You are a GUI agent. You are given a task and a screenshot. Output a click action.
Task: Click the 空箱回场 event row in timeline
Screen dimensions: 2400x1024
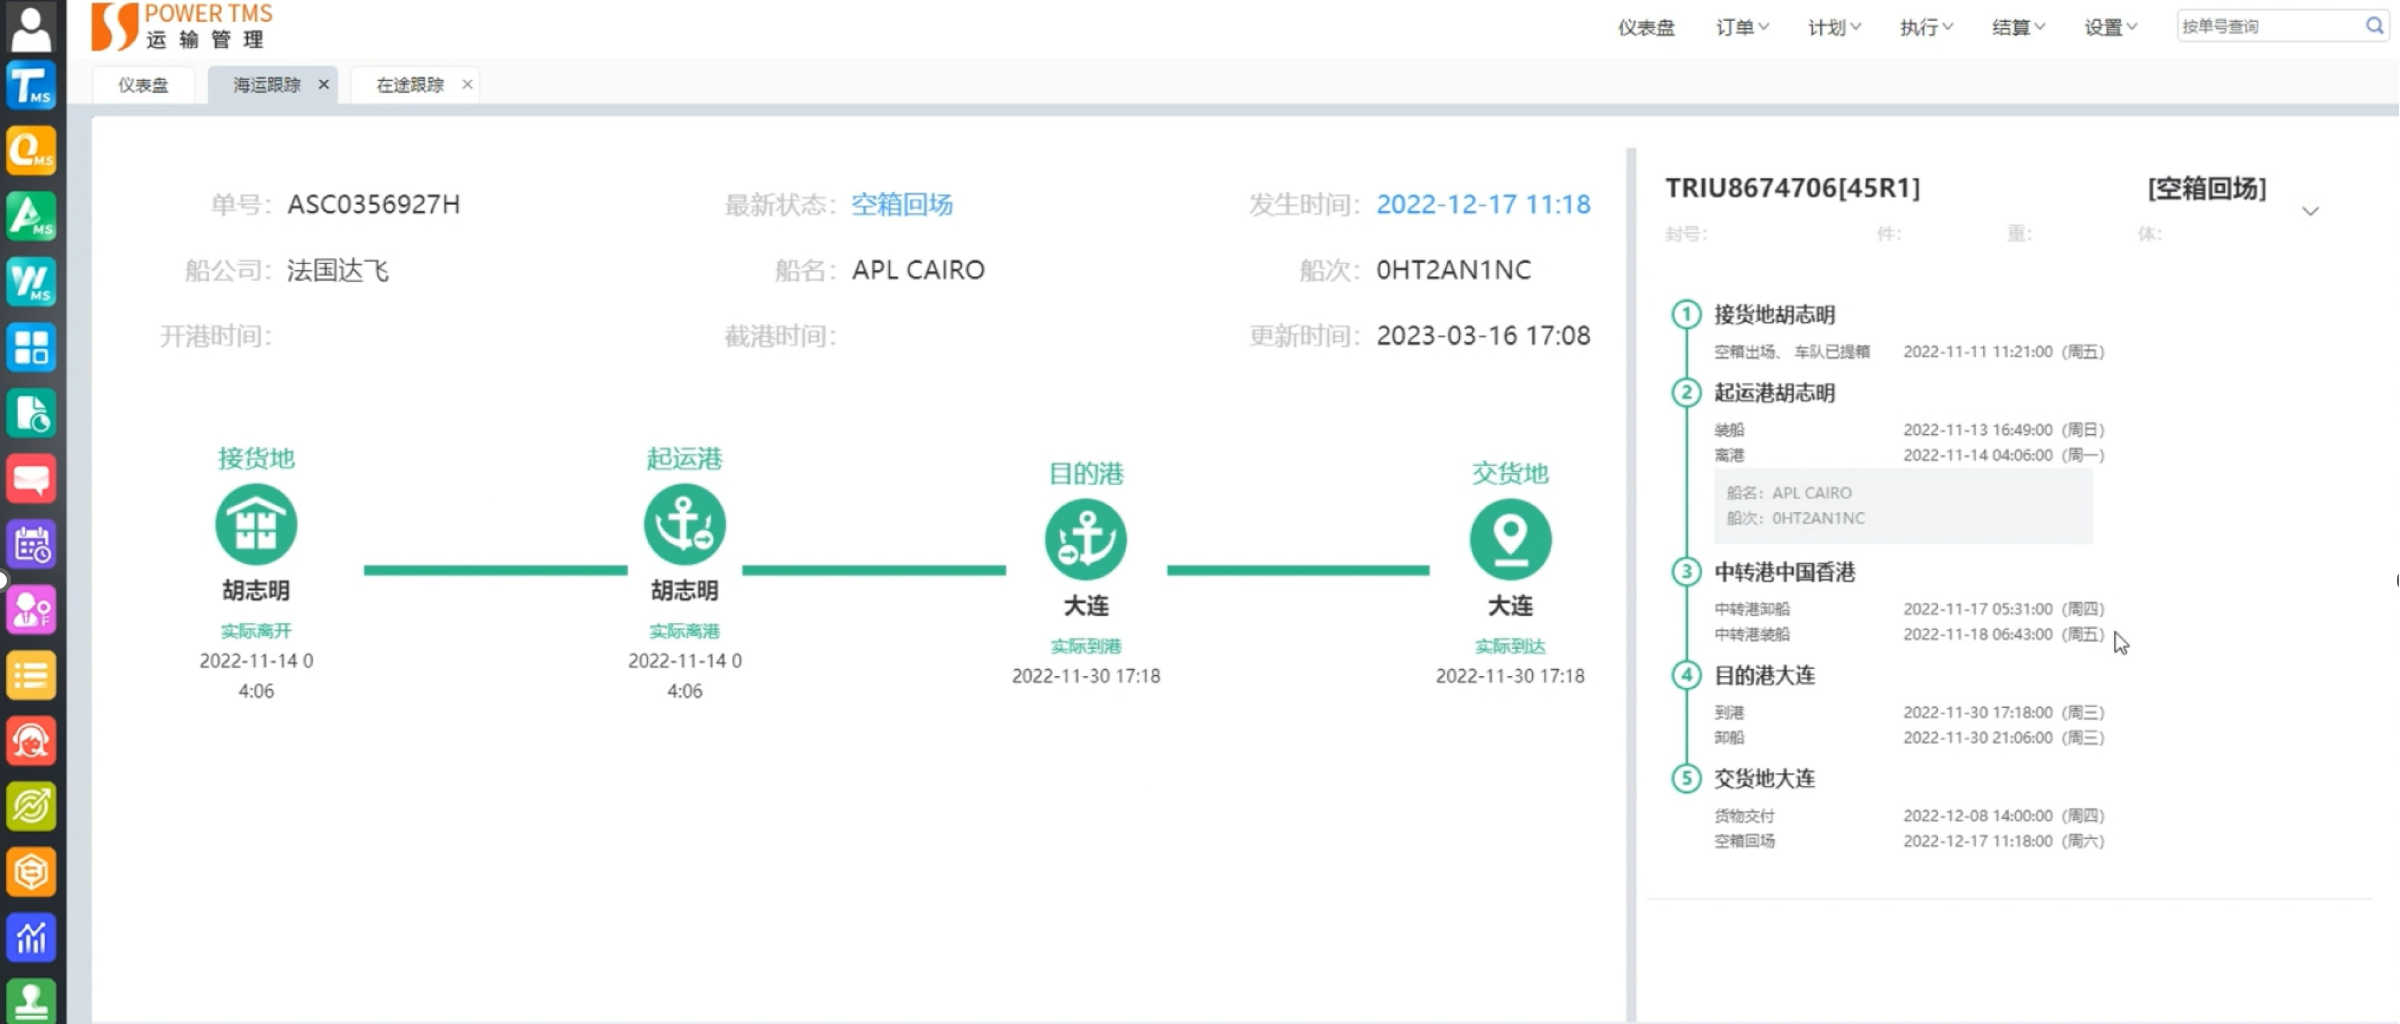[x=1909, y=841]
